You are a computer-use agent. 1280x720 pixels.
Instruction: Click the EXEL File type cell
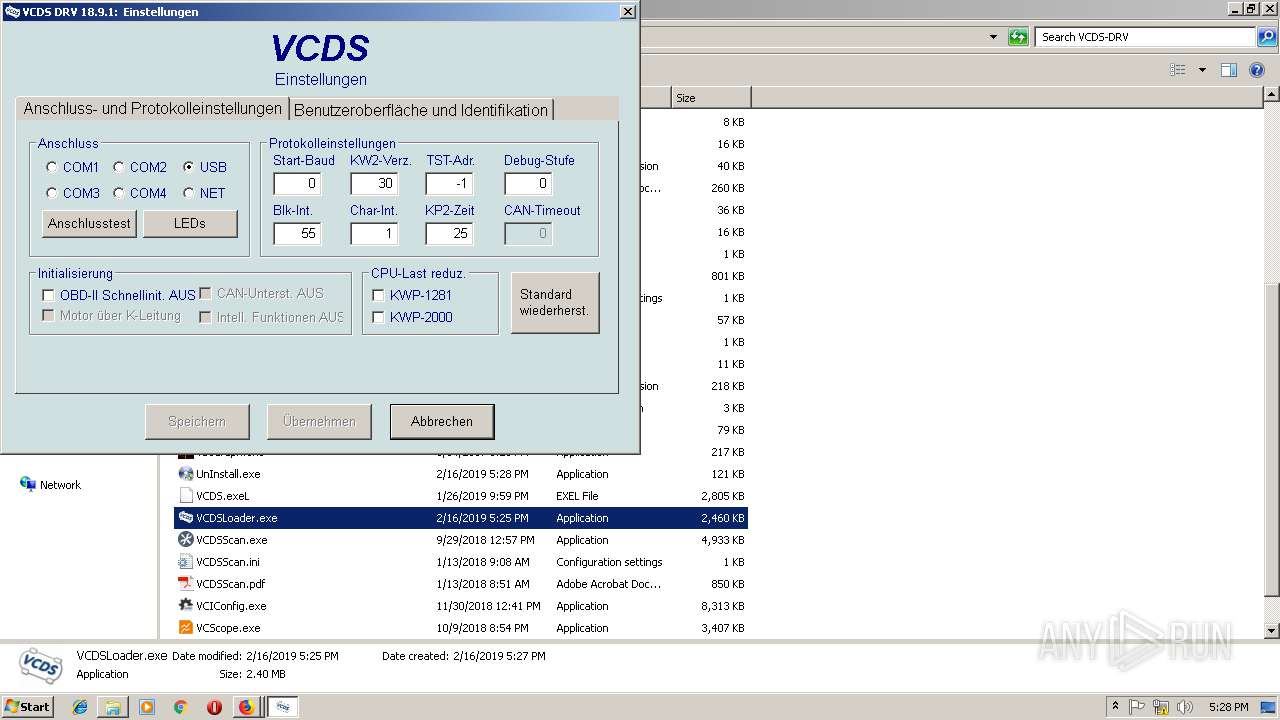[577, 496]
